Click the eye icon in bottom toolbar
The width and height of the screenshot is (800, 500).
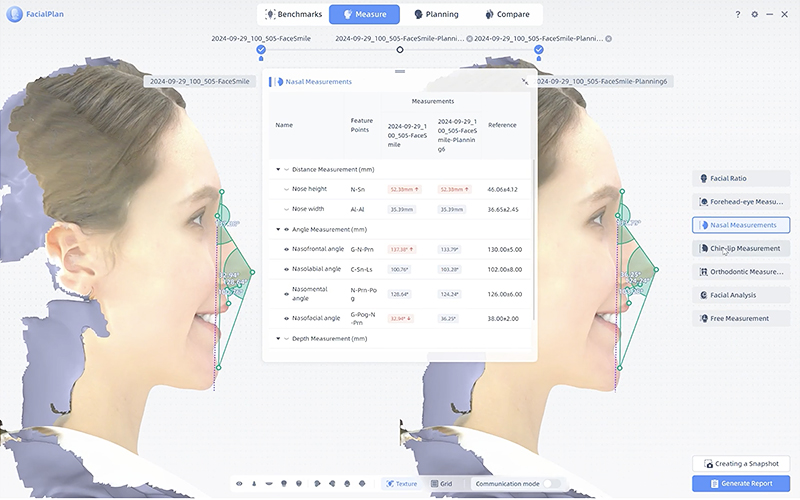click(239, 483)
